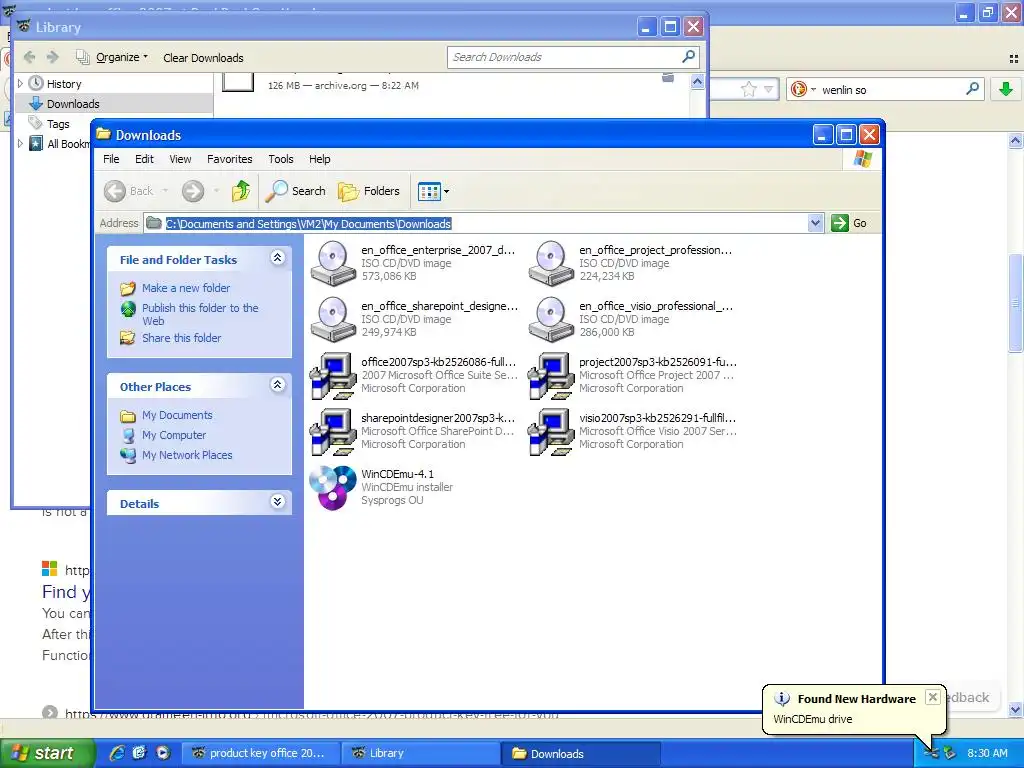Open the Tools menu
Screen dimensions: 1024x768
[281, 159]
